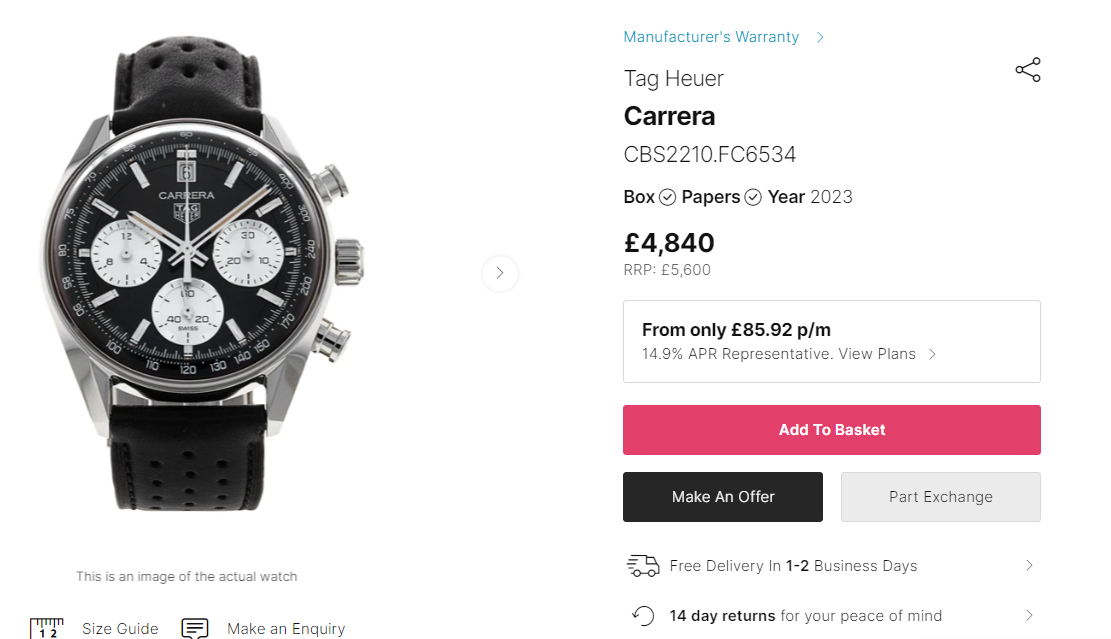Expand the Manufacturer's Warranty chevron
The image size is (1111, 639).
(820, 37)
